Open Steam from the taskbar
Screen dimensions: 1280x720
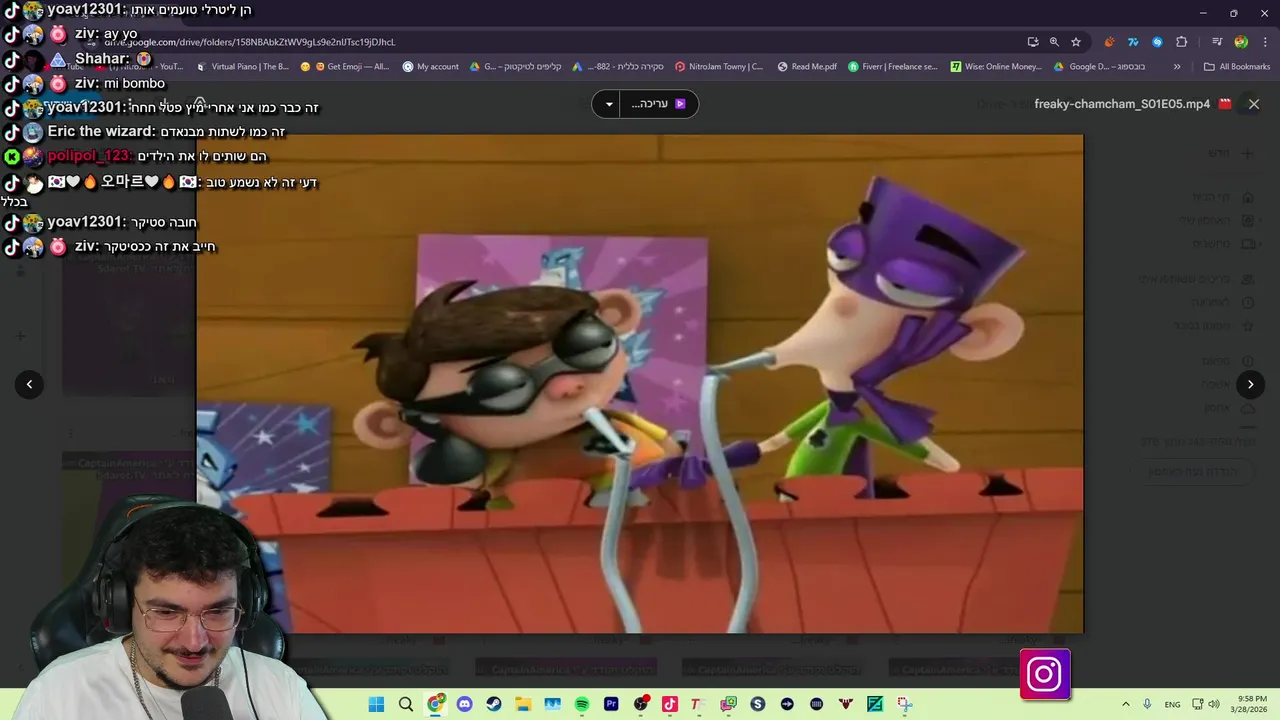click(493, 704)
